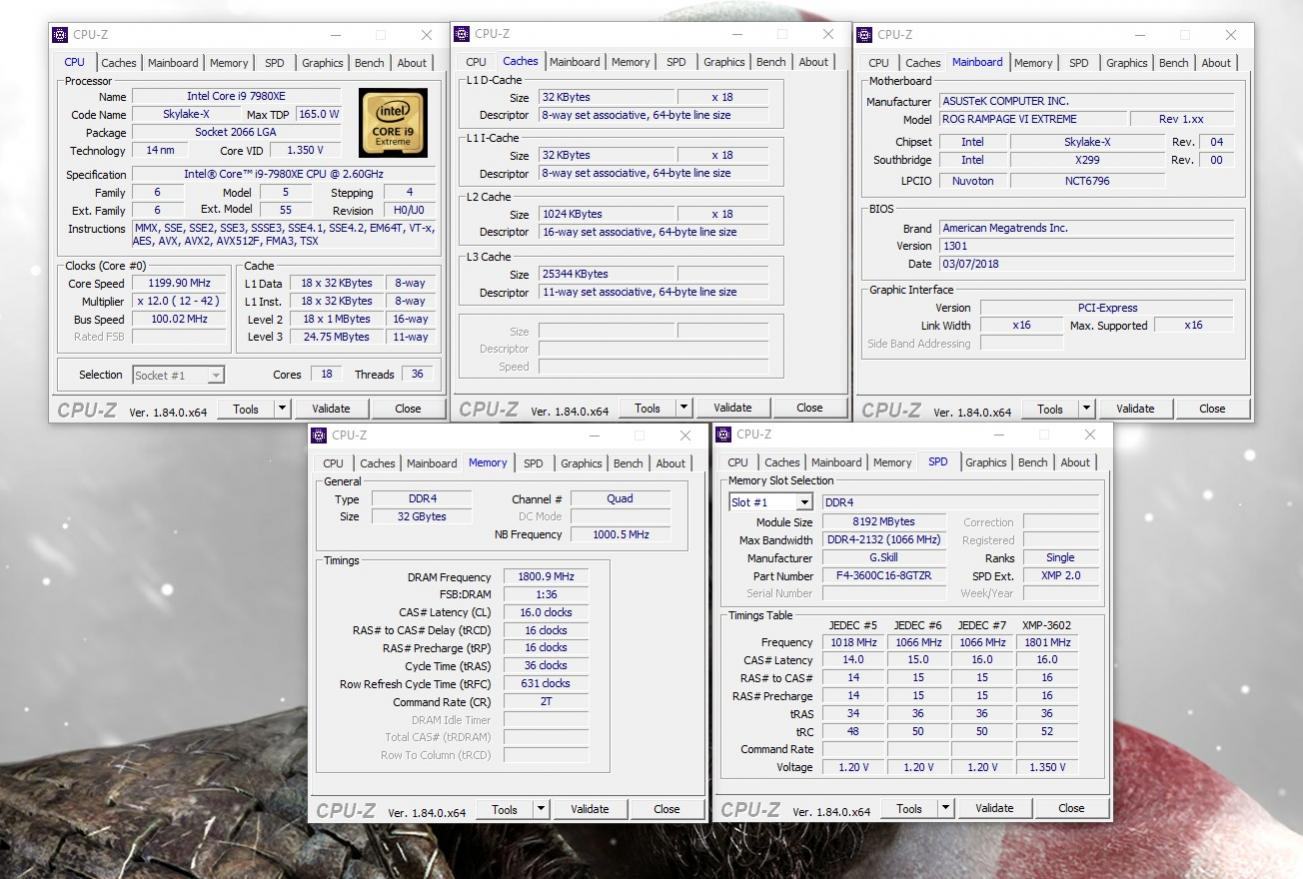Screen dimensions: 1303x879
Task: Click the Part Number F4-3600C16-8GTZR
Action: (x=882, y=576)
